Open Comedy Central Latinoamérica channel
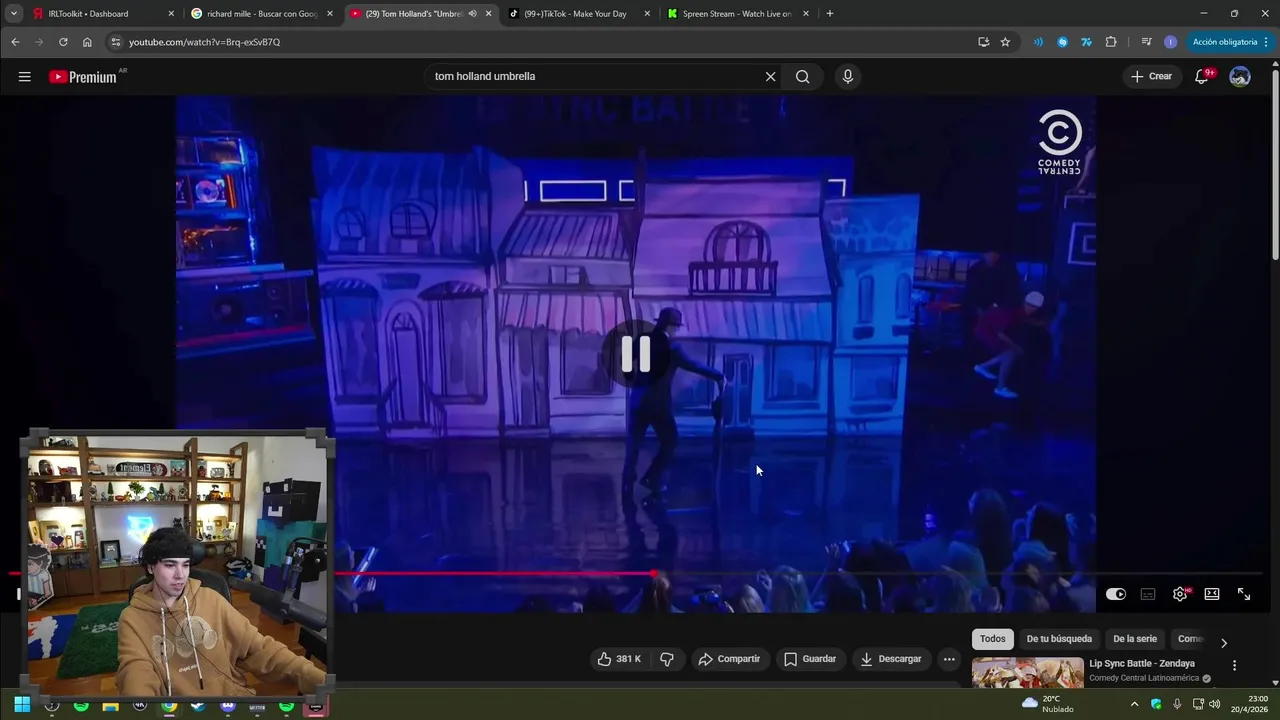The image size is (1280, 720). pos(1144,678)
